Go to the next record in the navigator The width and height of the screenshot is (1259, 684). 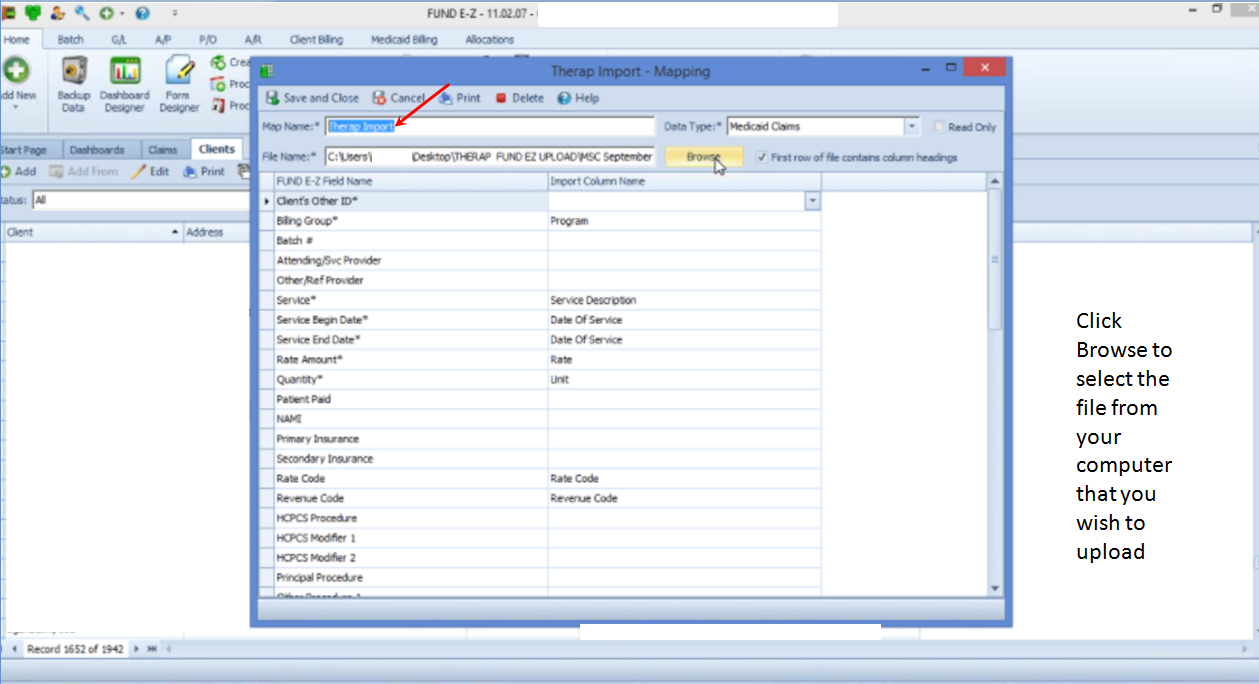click(137, 649)
